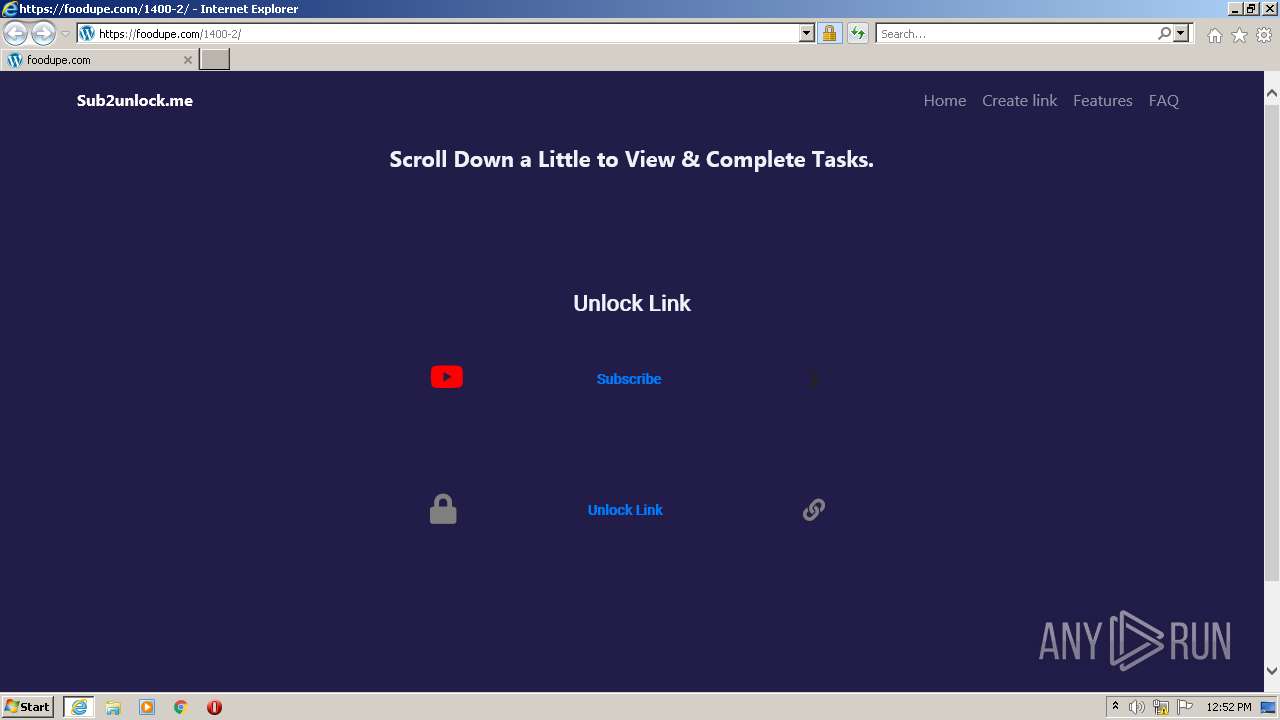Click the volume speaker tray icon

[x=1137, y=707]
